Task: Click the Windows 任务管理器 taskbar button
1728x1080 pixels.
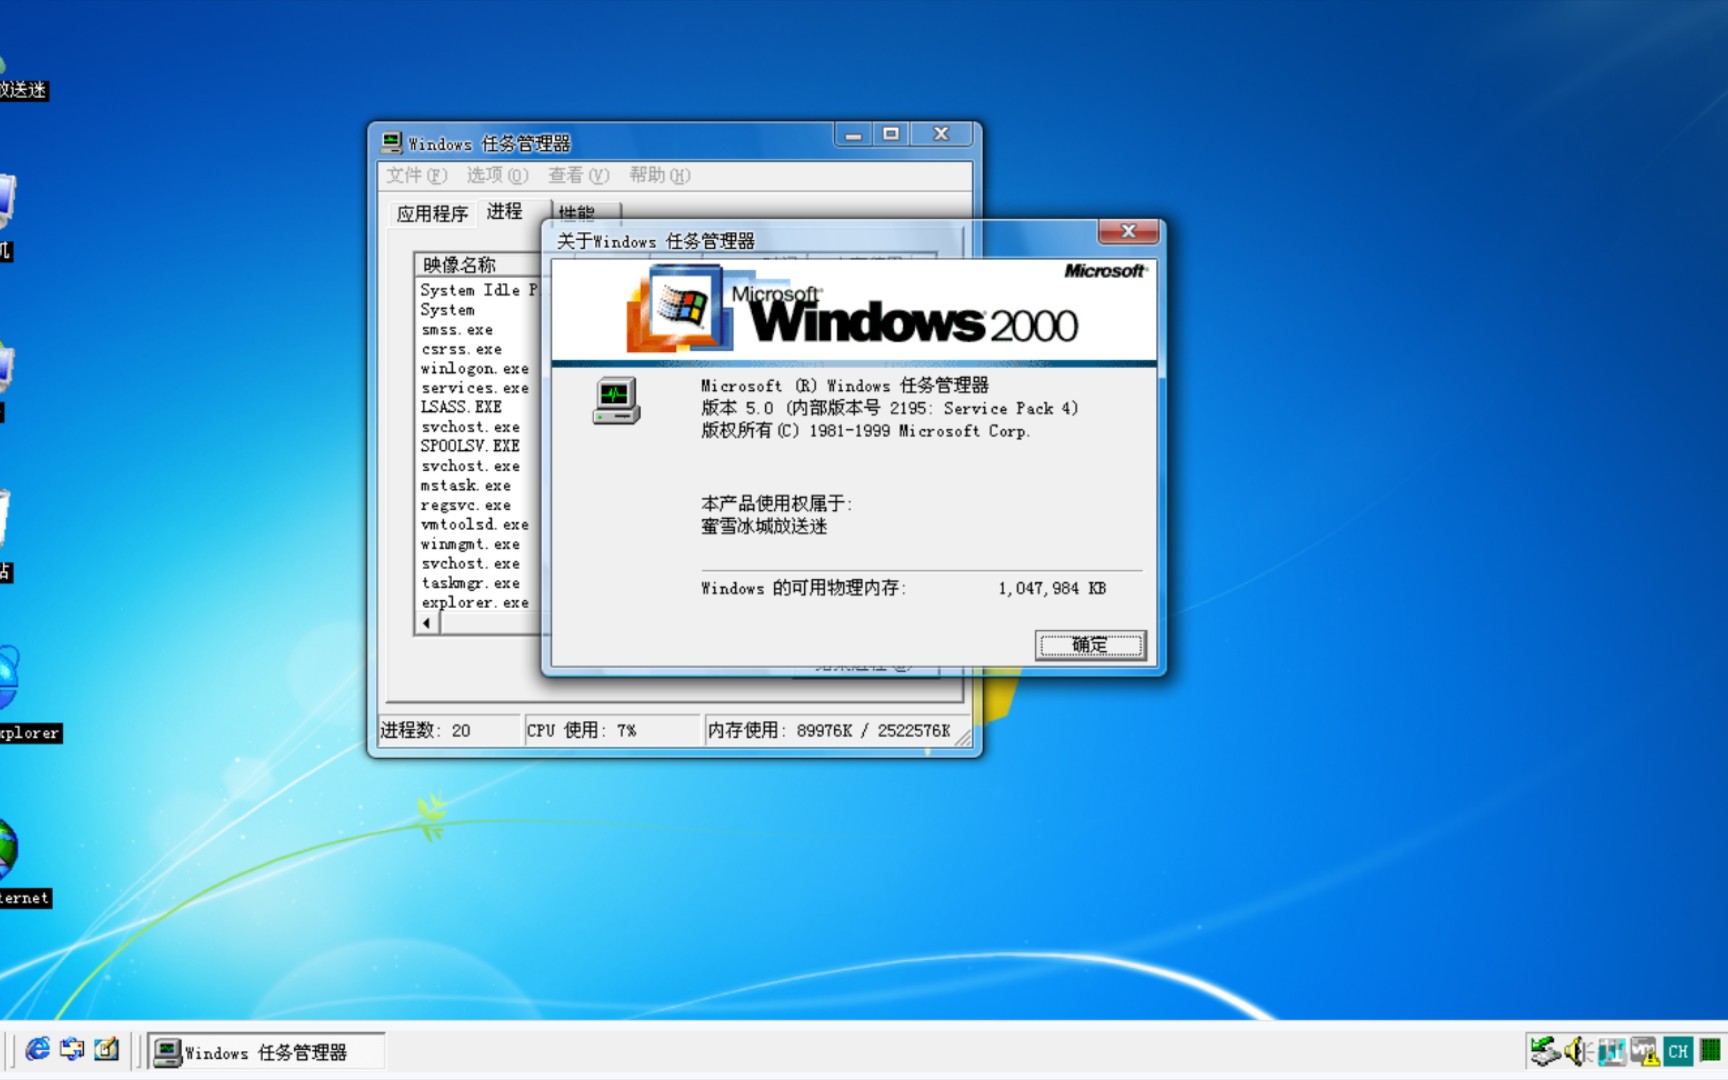Action: pos(266,1052)
